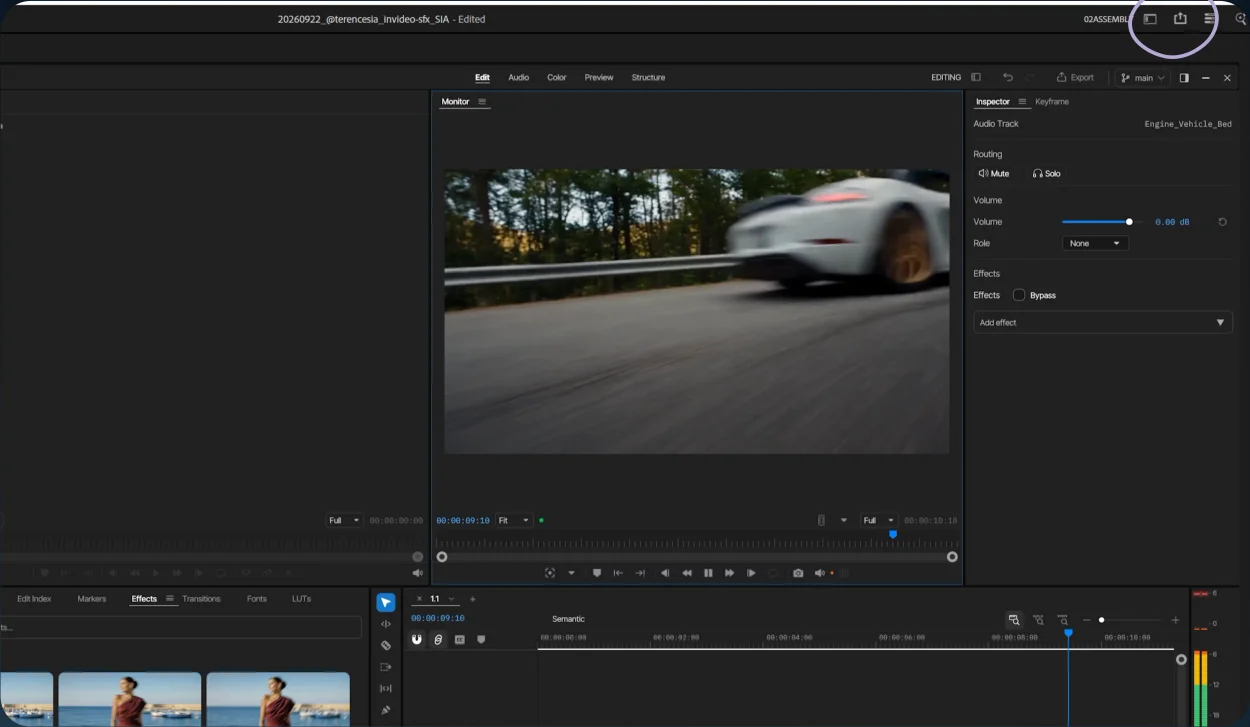Image resolution: width=1250 pixels, height=727 pixels.
Task: Open the Monitor's Full resolution dropdown
Action: pyautogui.click(x=879, y=520)
